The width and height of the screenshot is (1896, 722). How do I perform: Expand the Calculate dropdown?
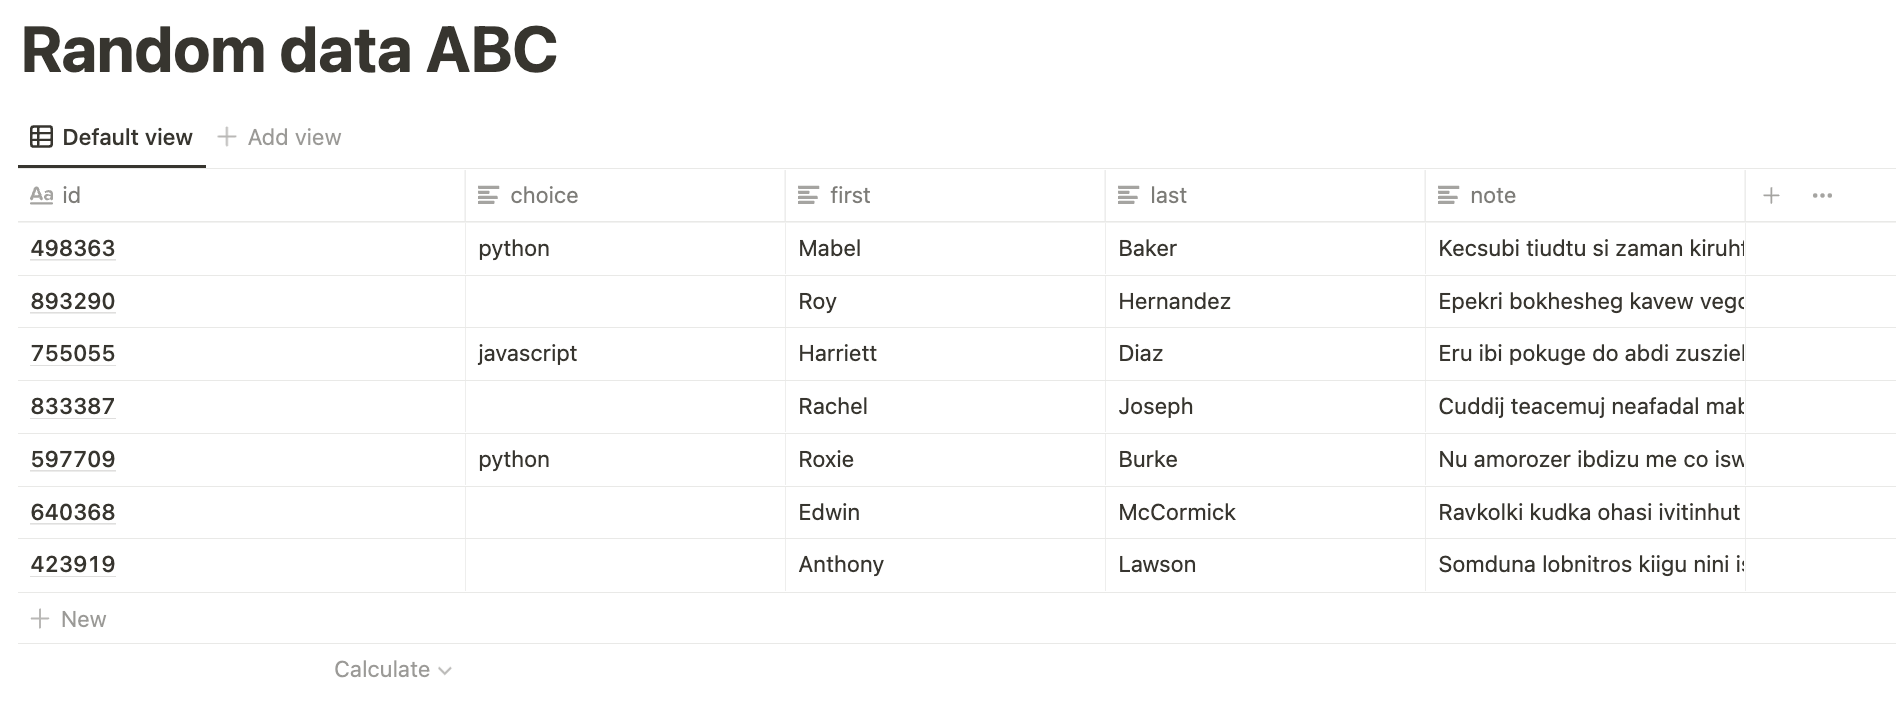[393, 669]
